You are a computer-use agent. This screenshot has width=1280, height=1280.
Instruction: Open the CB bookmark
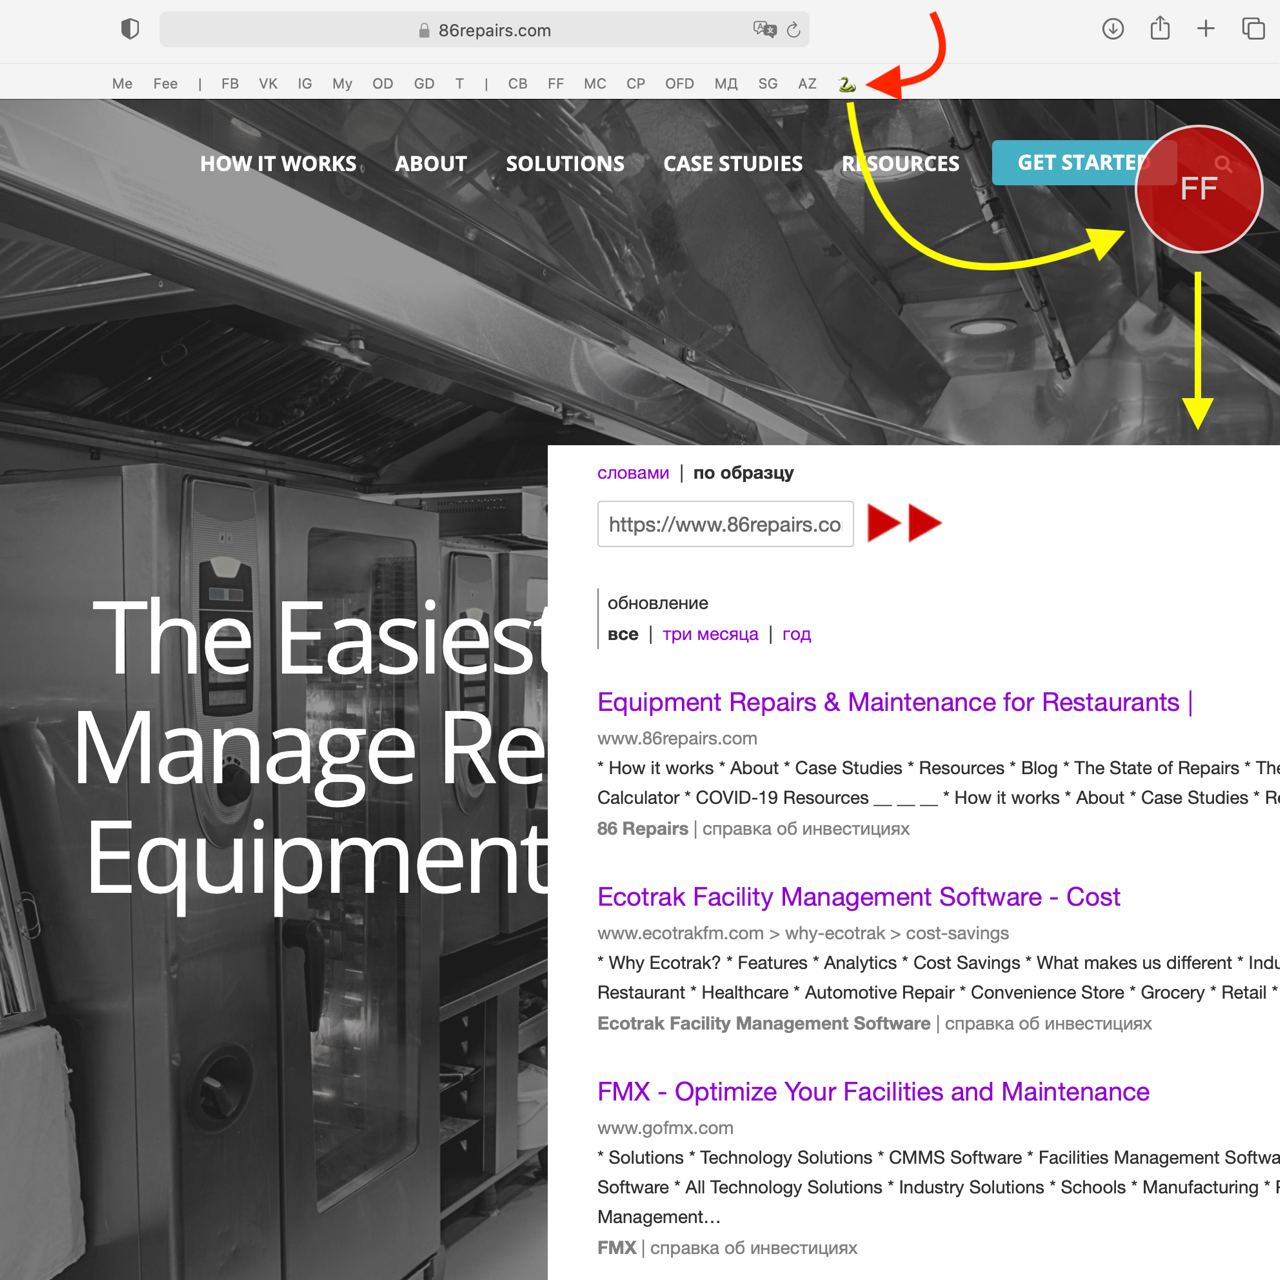(x=518, y=84)
